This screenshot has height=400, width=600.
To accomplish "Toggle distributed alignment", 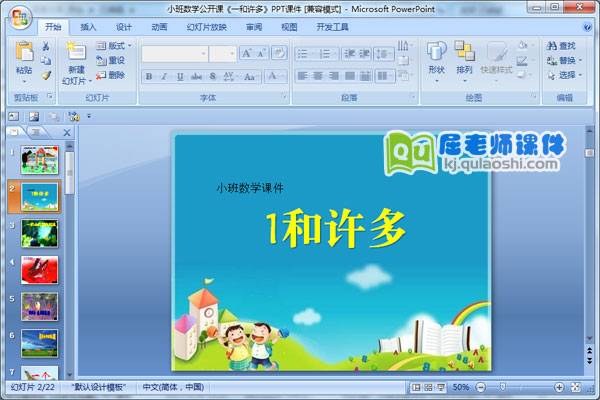I will click(x=365, y=76).
